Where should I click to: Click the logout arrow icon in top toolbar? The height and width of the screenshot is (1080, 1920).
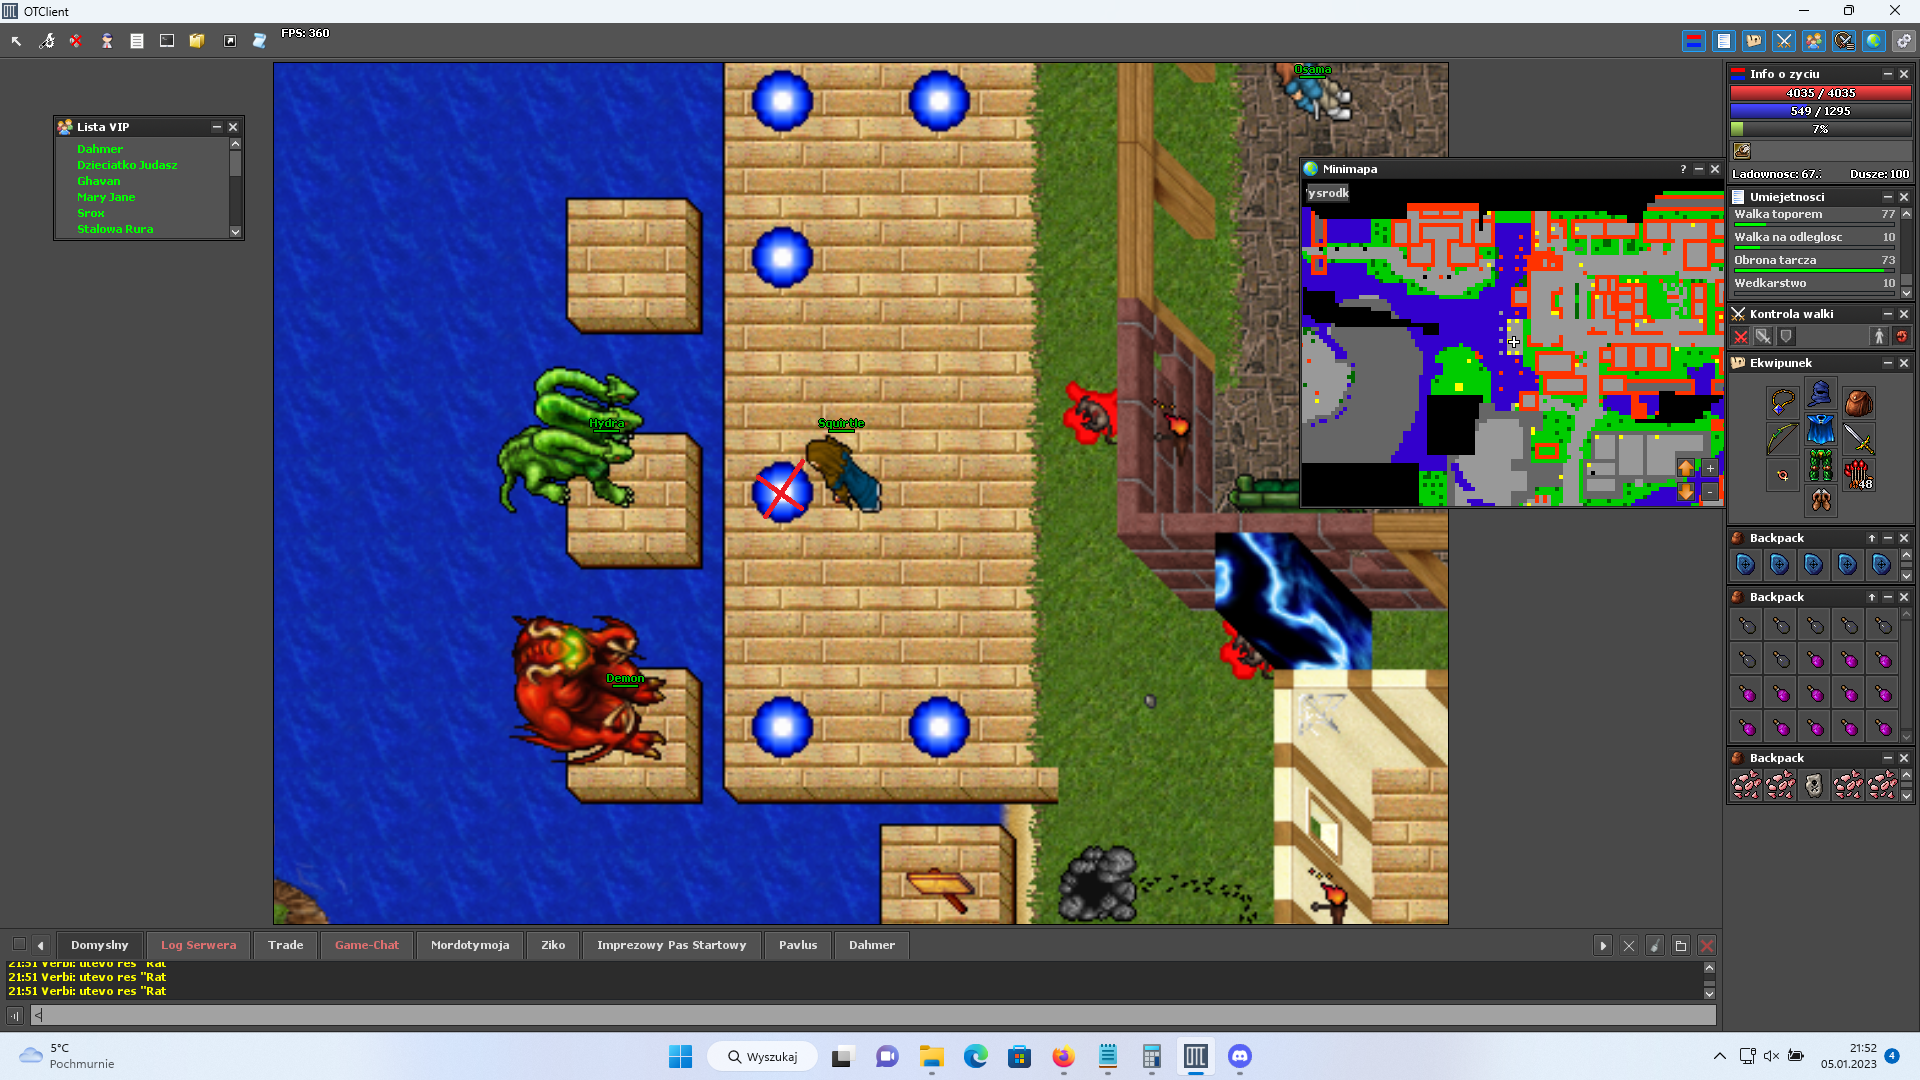(x=16, y=41)
